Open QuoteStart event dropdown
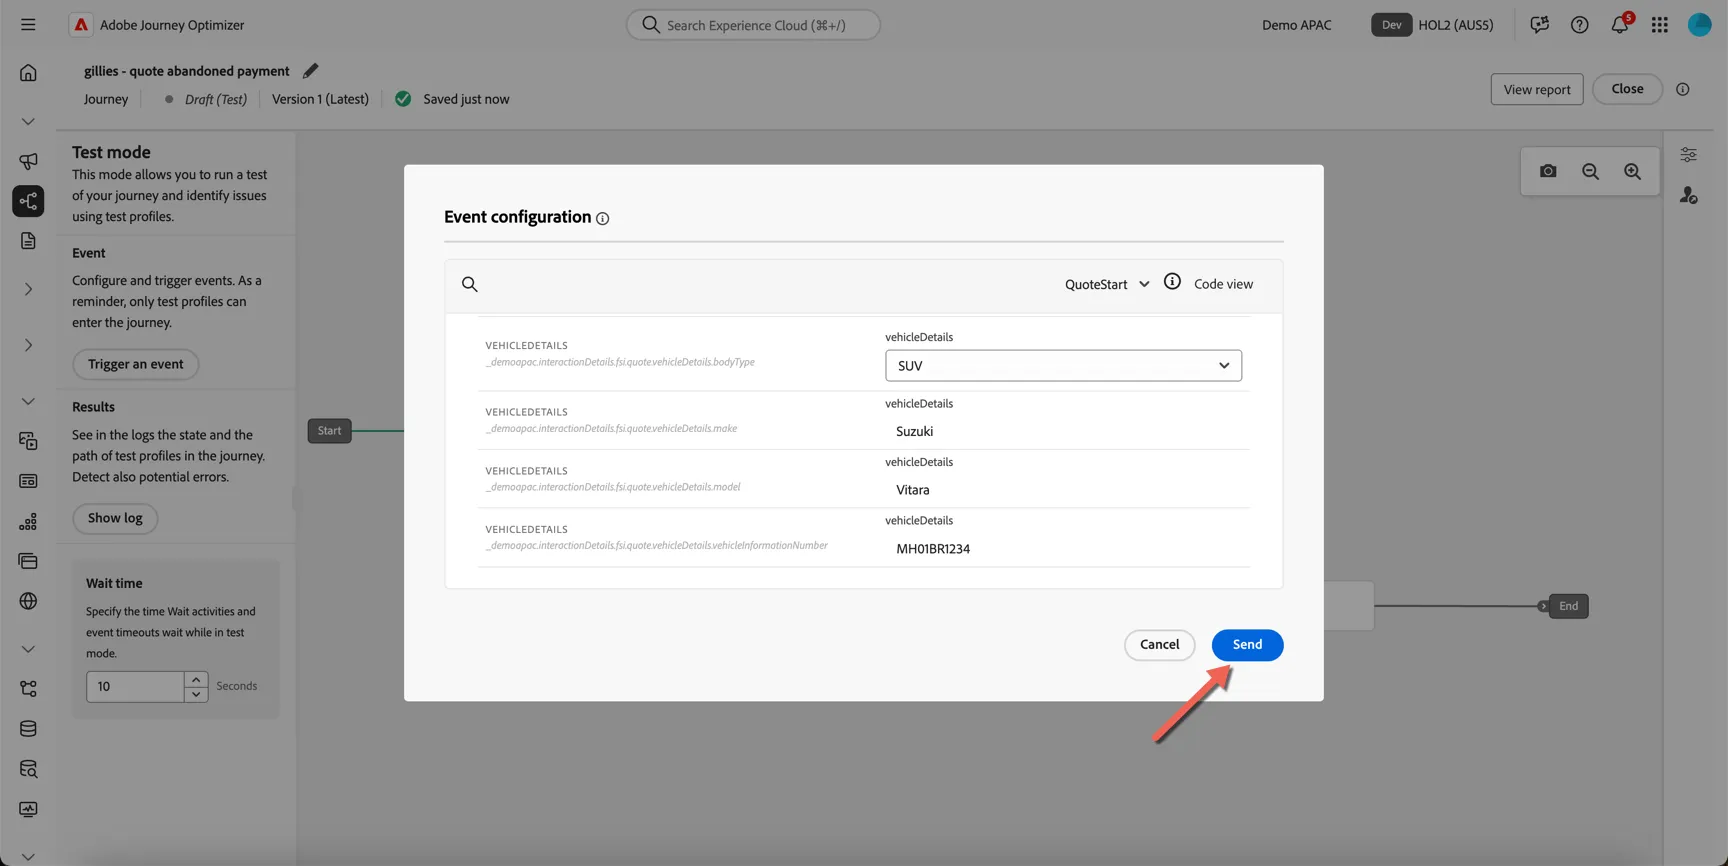Viewport: 1728px width, 866px height. pos(1107,285)
